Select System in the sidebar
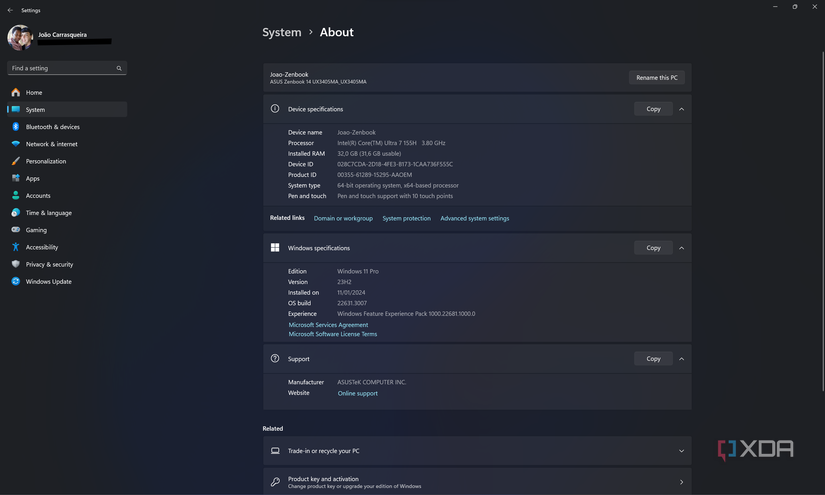 67,109
